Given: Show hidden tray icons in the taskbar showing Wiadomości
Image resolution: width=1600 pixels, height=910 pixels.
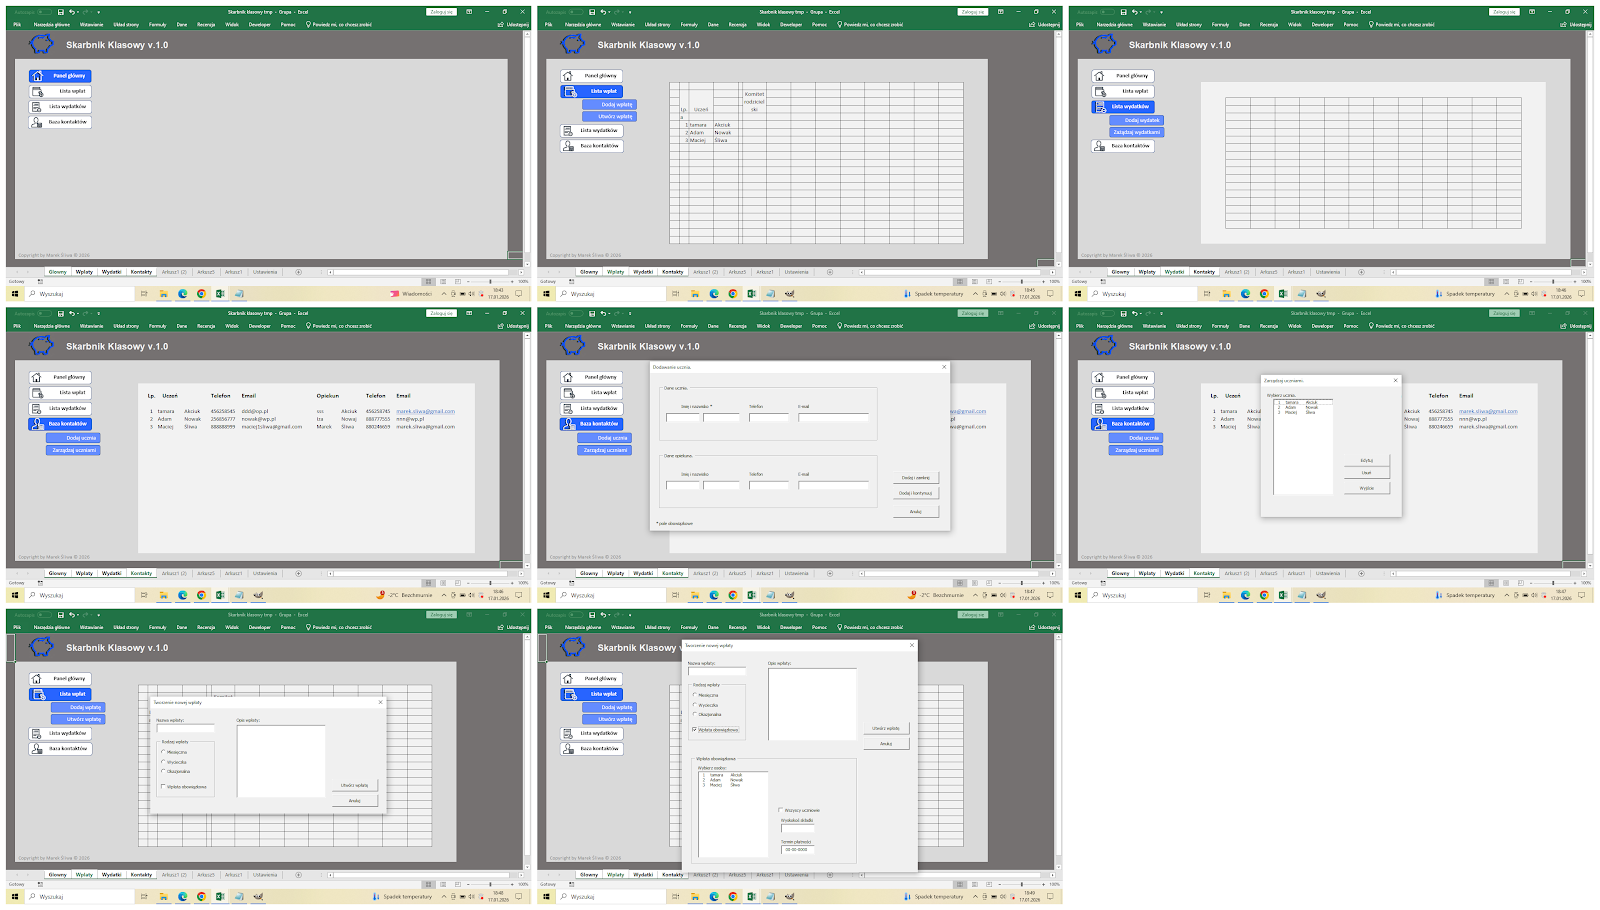Looking at the screenshot, I should 444,294.
